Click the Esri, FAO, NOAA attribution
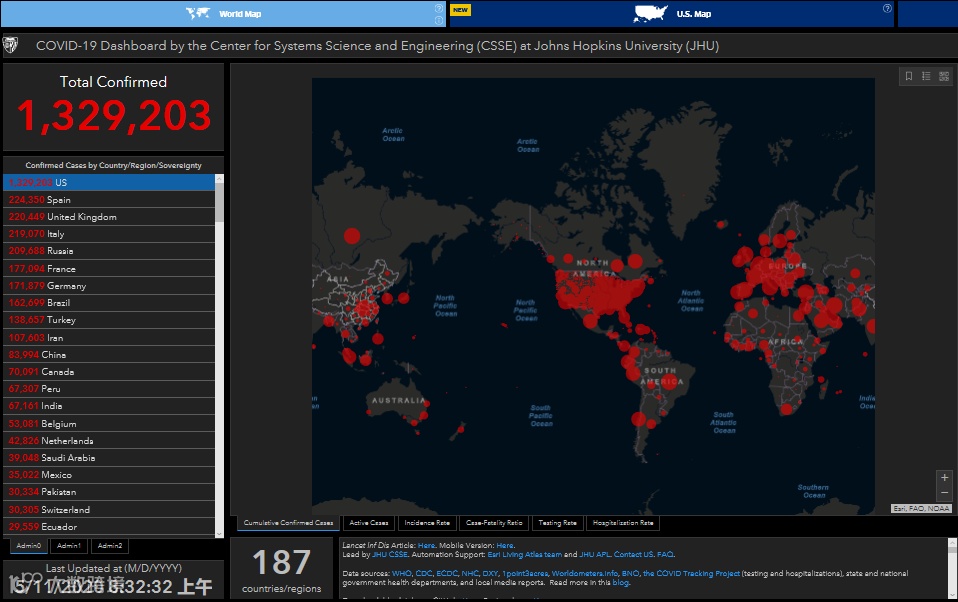Screen dimensions: 958x602 click(x=921, y=508)
